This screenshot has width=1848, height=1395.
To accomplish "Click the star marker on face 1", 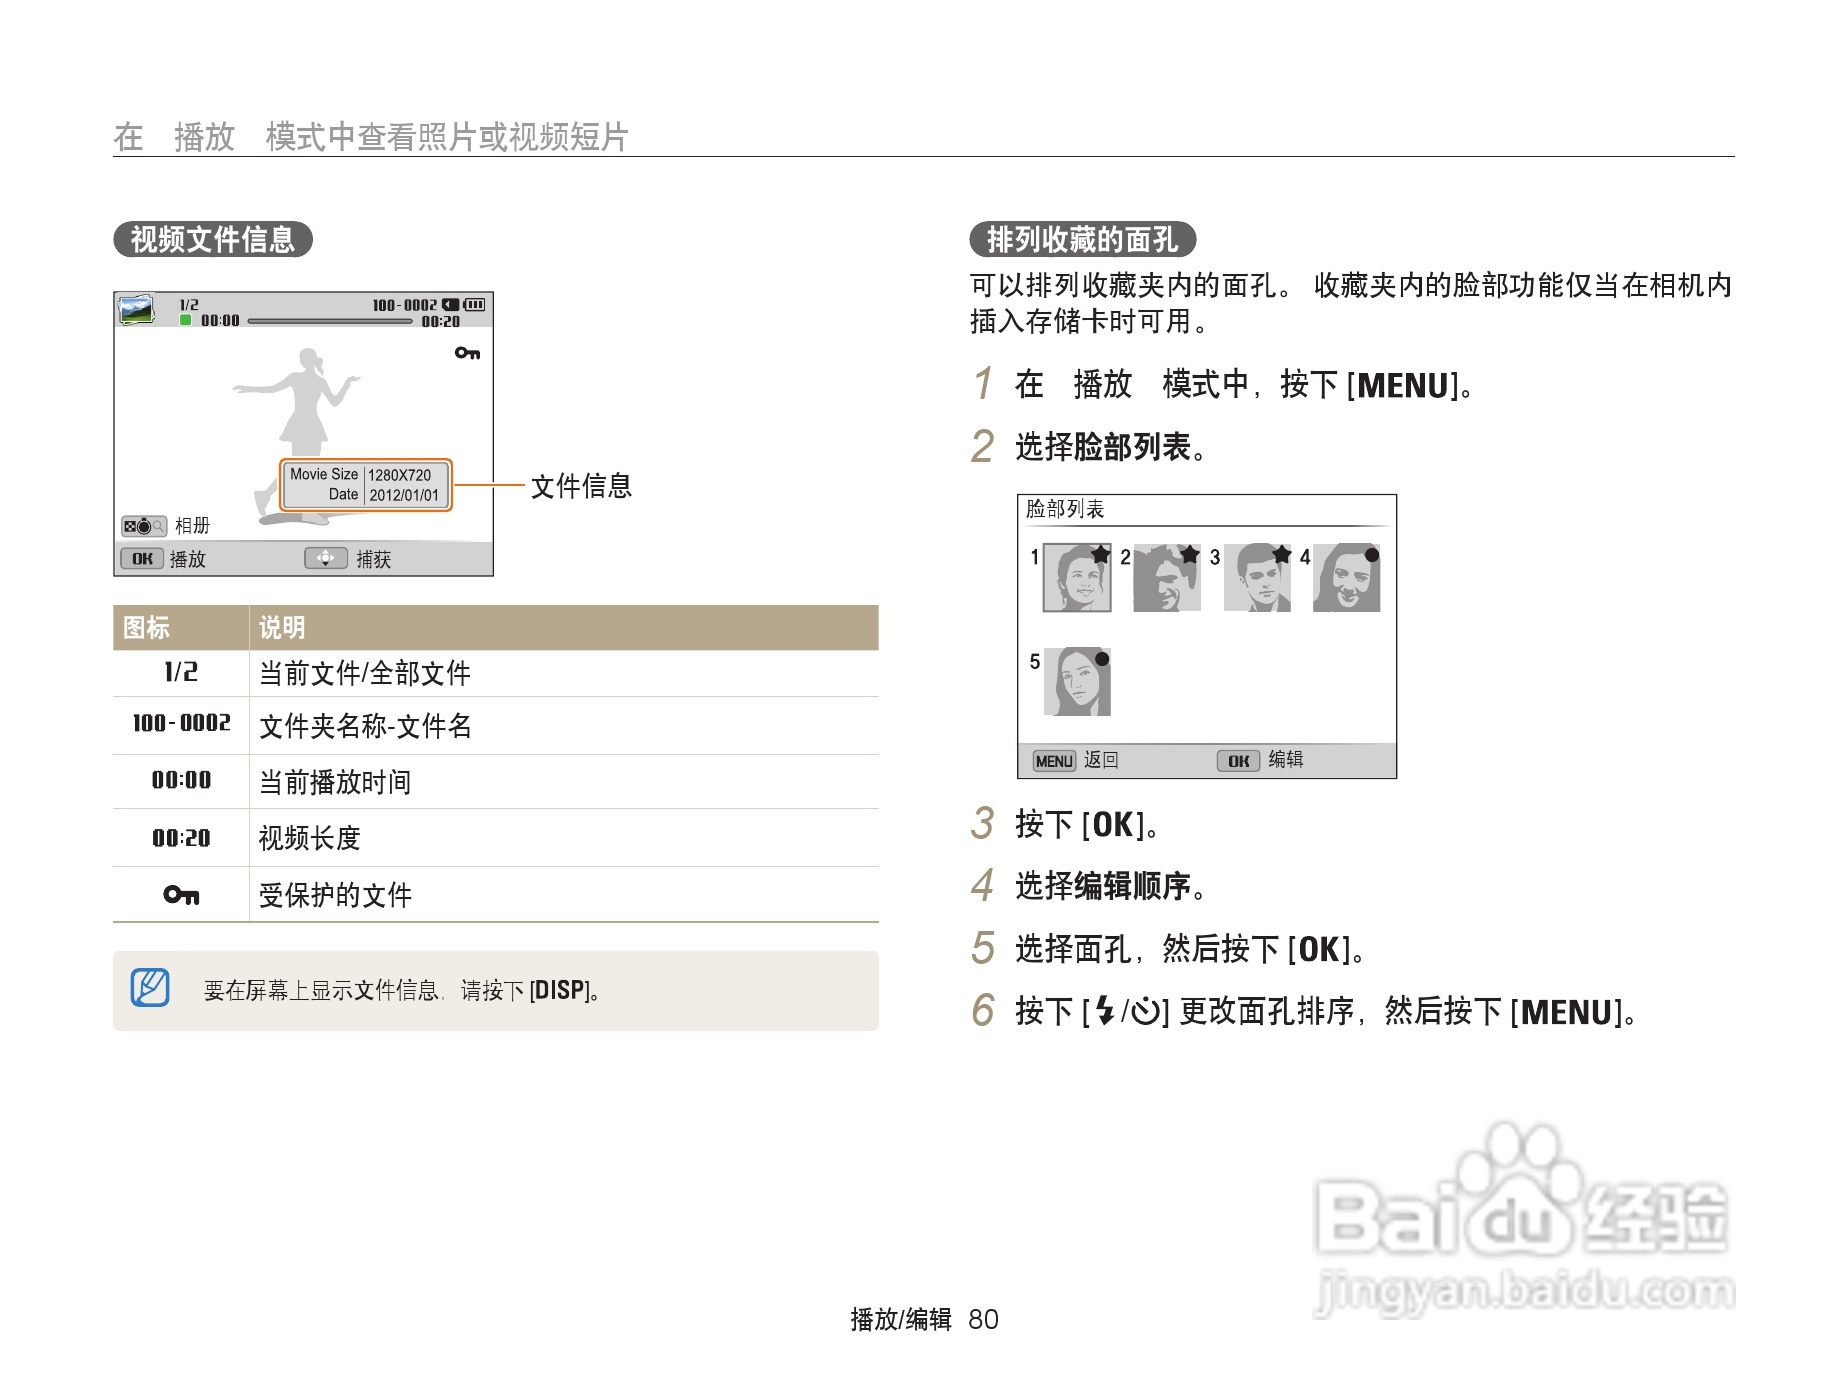I will (x=1100, y=554).
